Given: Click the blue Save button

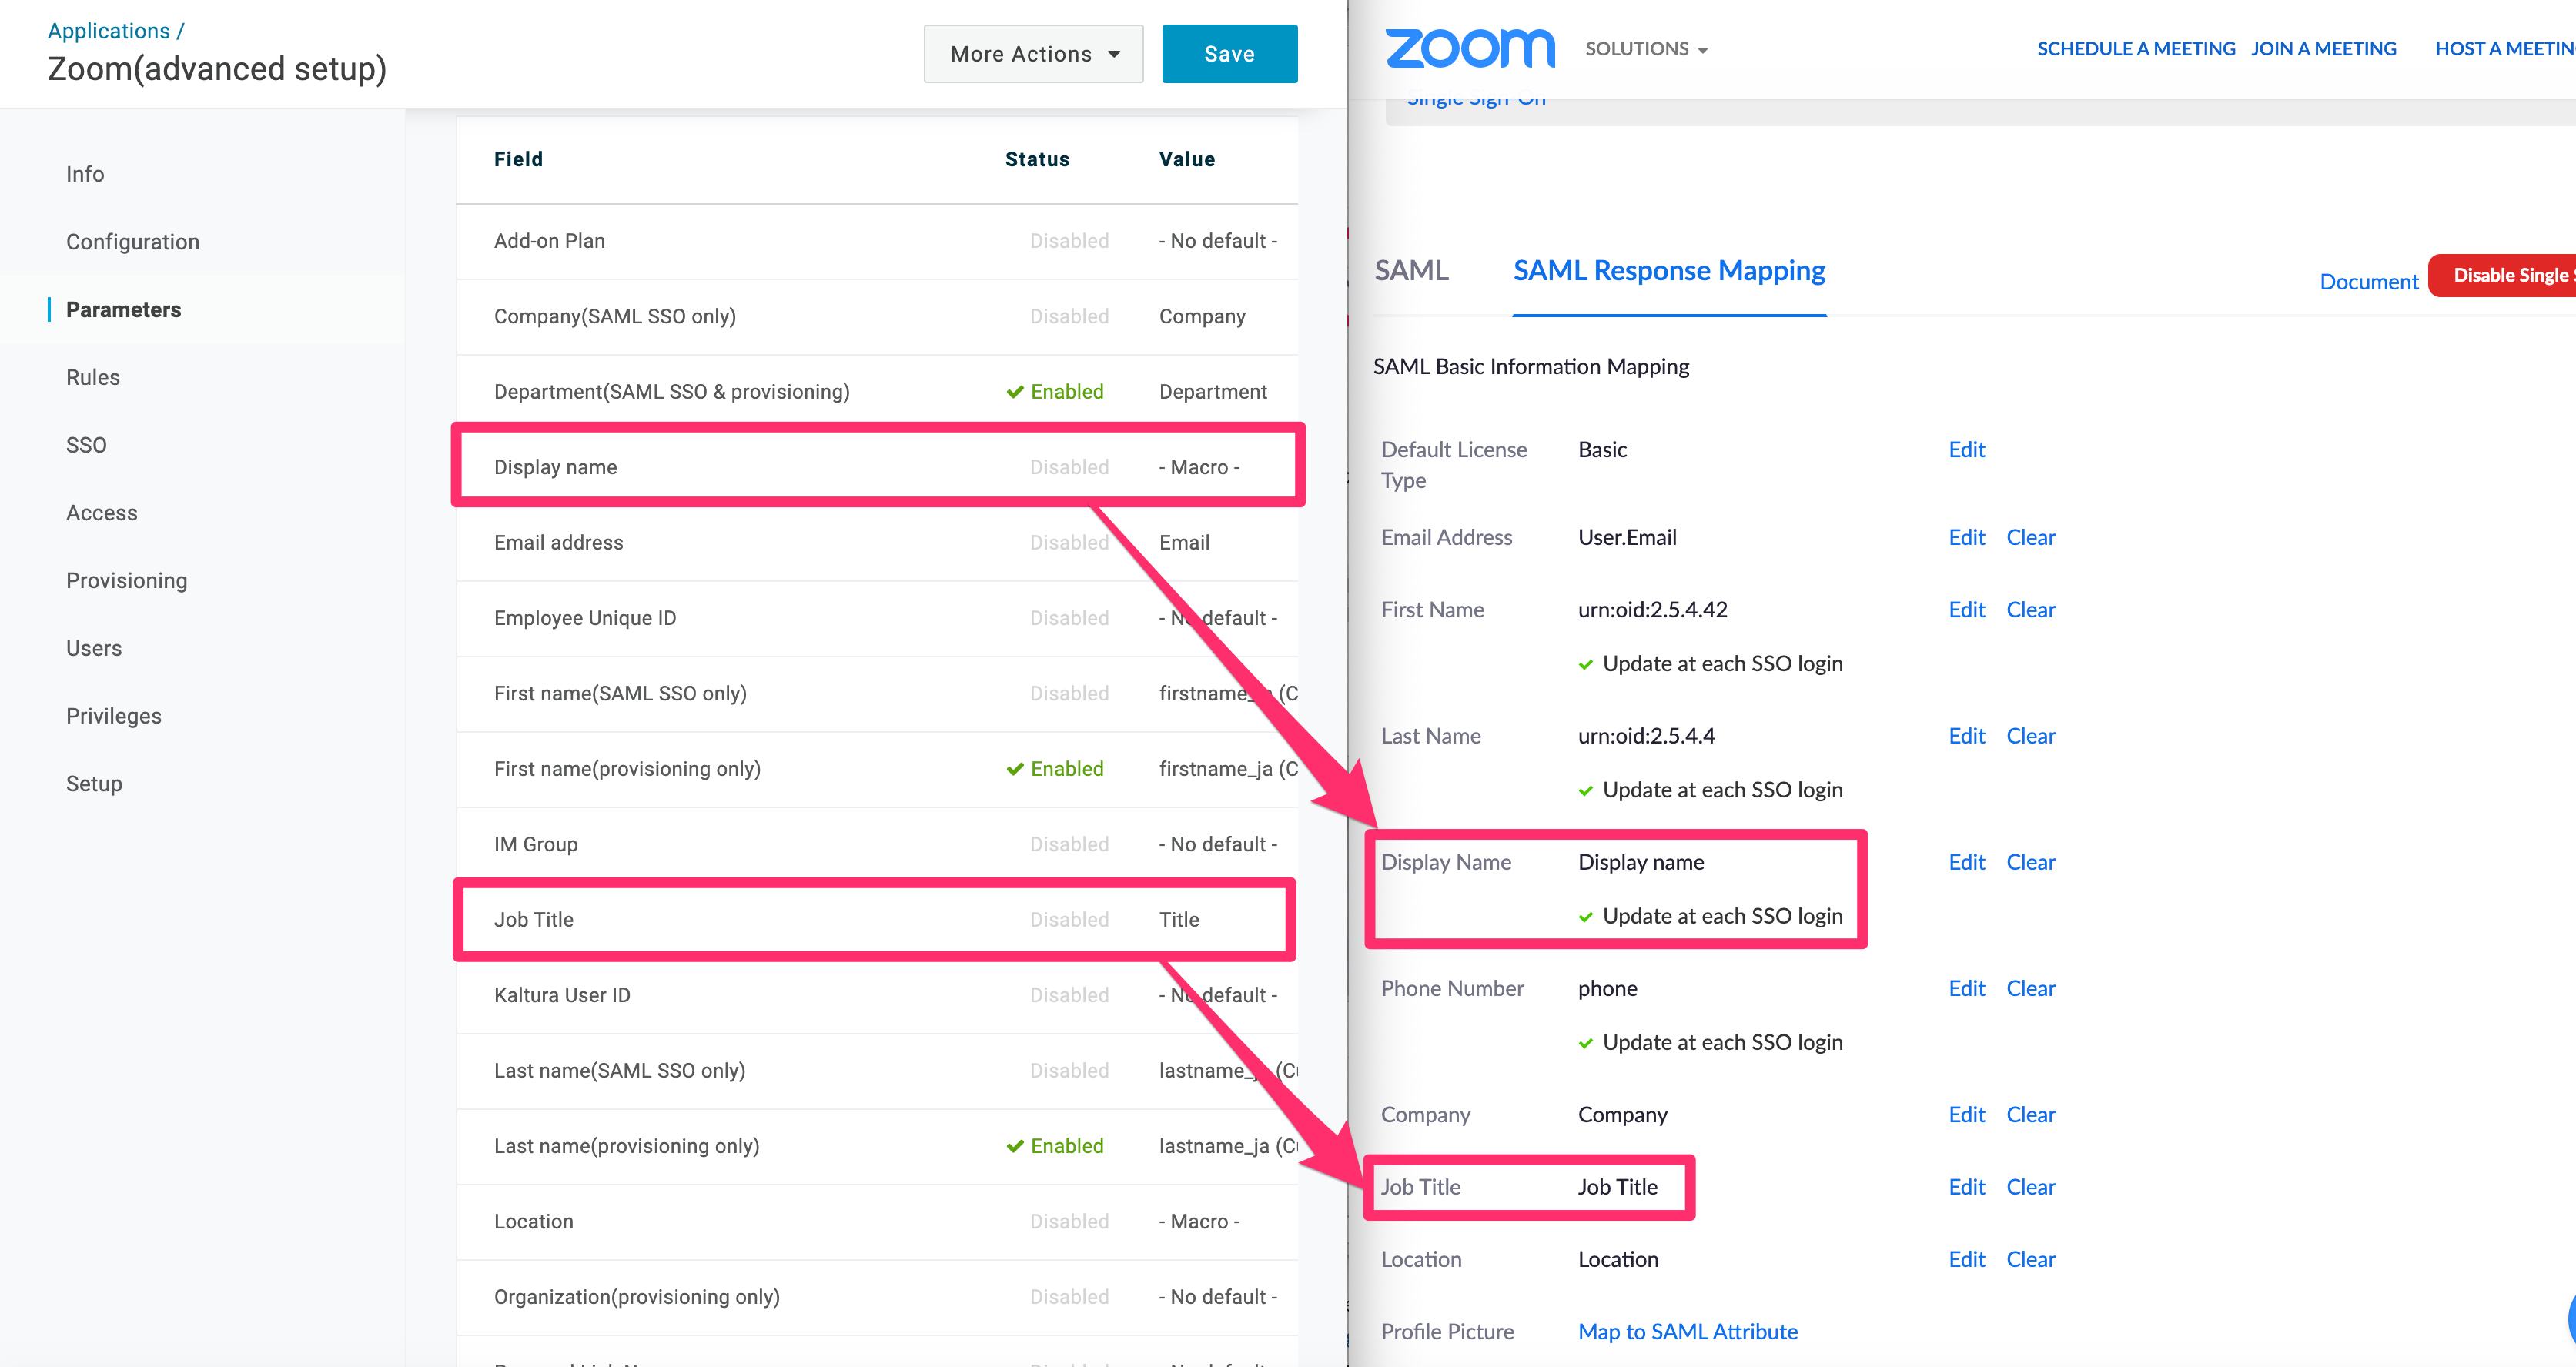Looking at the screenshot, I should [1229, 54].
